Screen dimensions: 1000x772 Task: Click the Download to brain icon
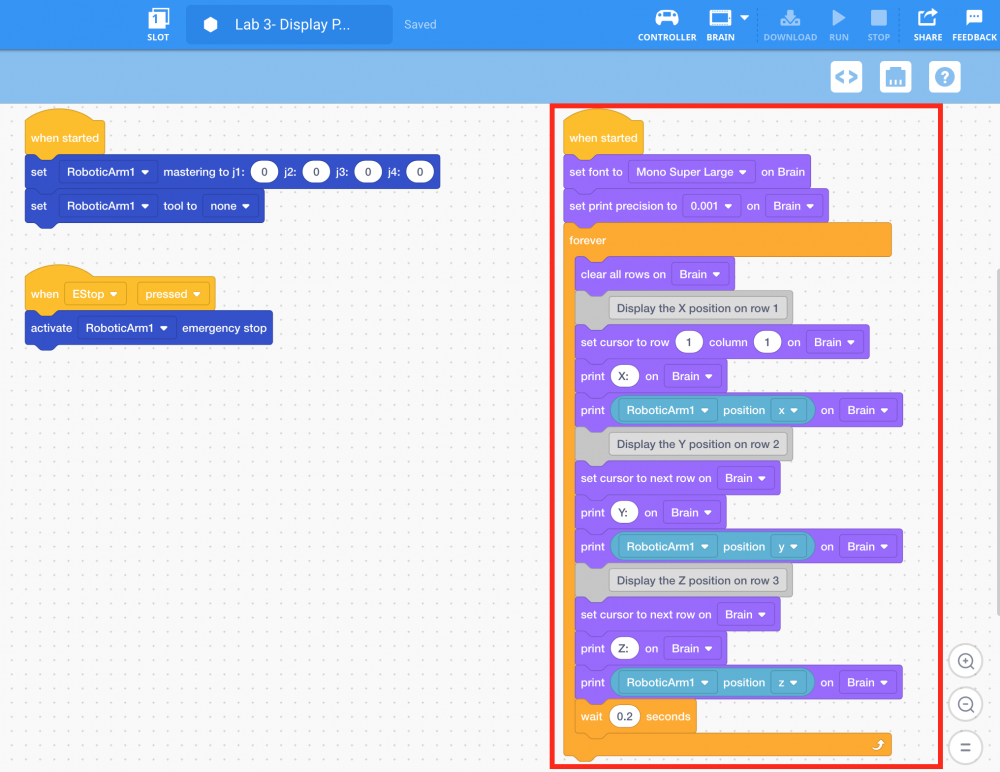(x=789, y=24)
